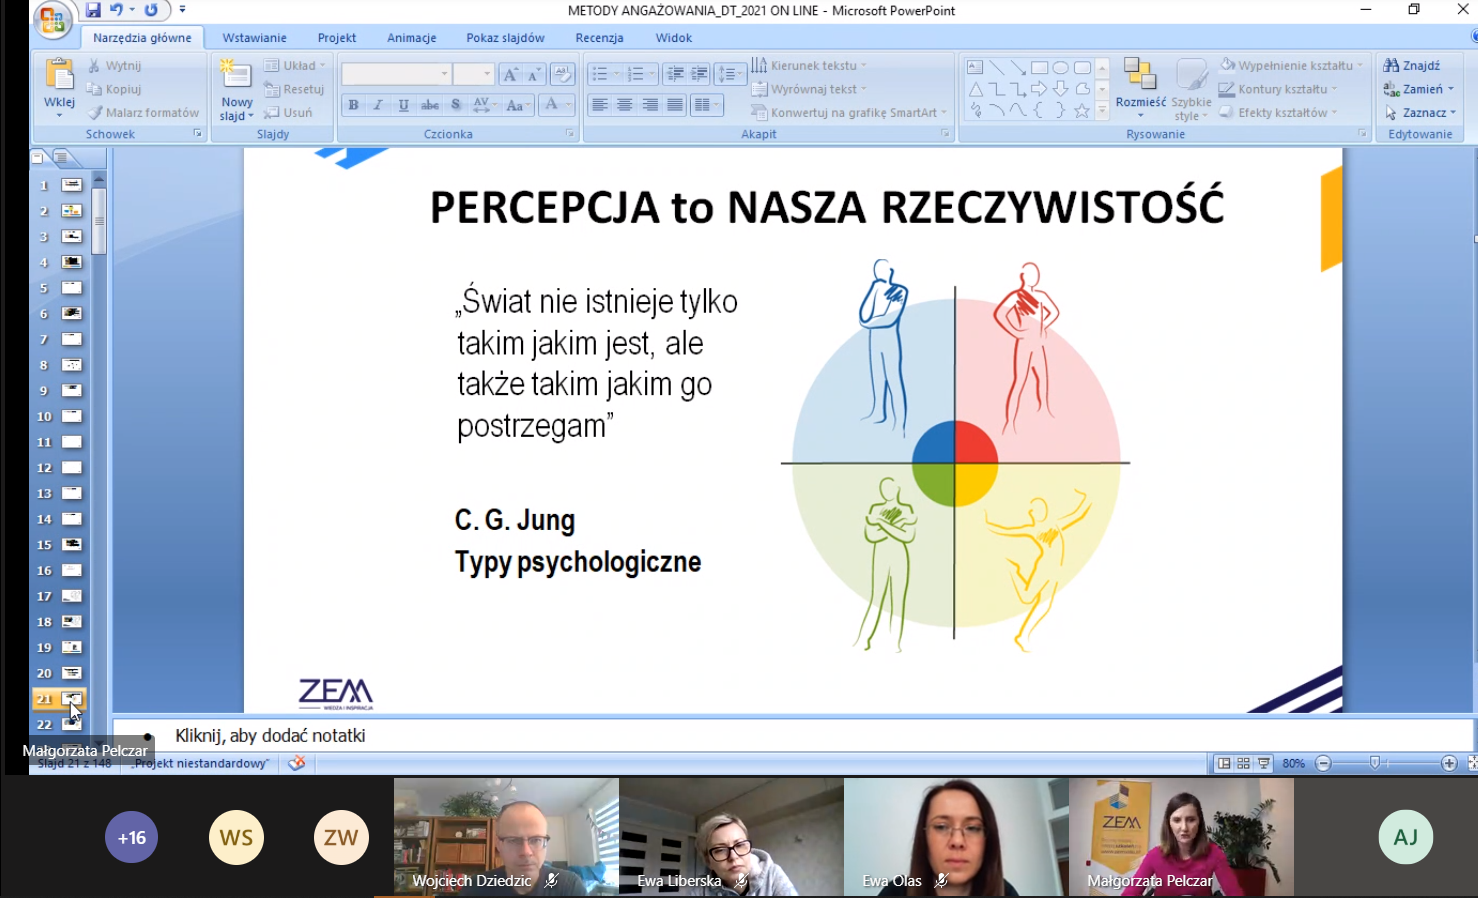This screenshot has height=898, width=1478.
Task: Toggle bold formatting
Action: pos(353,105)
